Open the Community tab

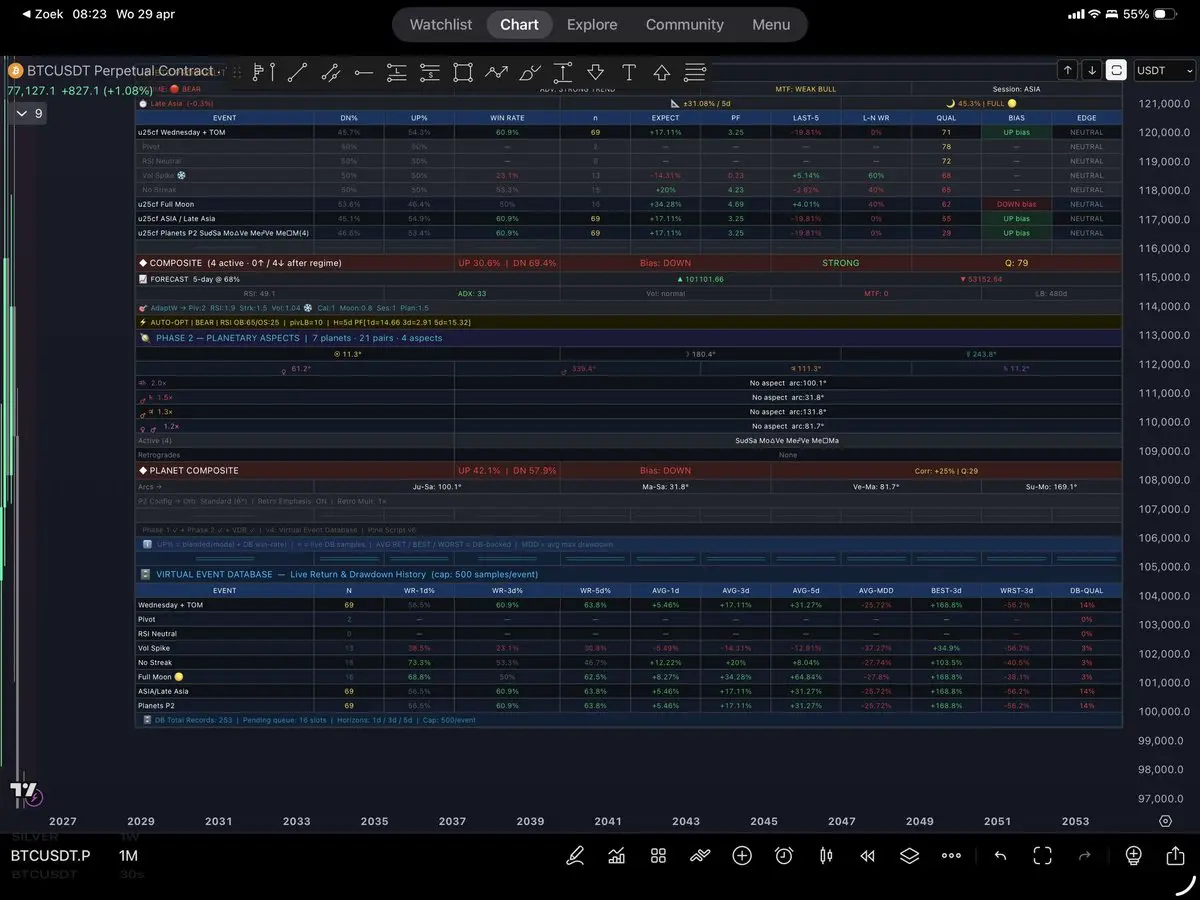click(684, 25)
